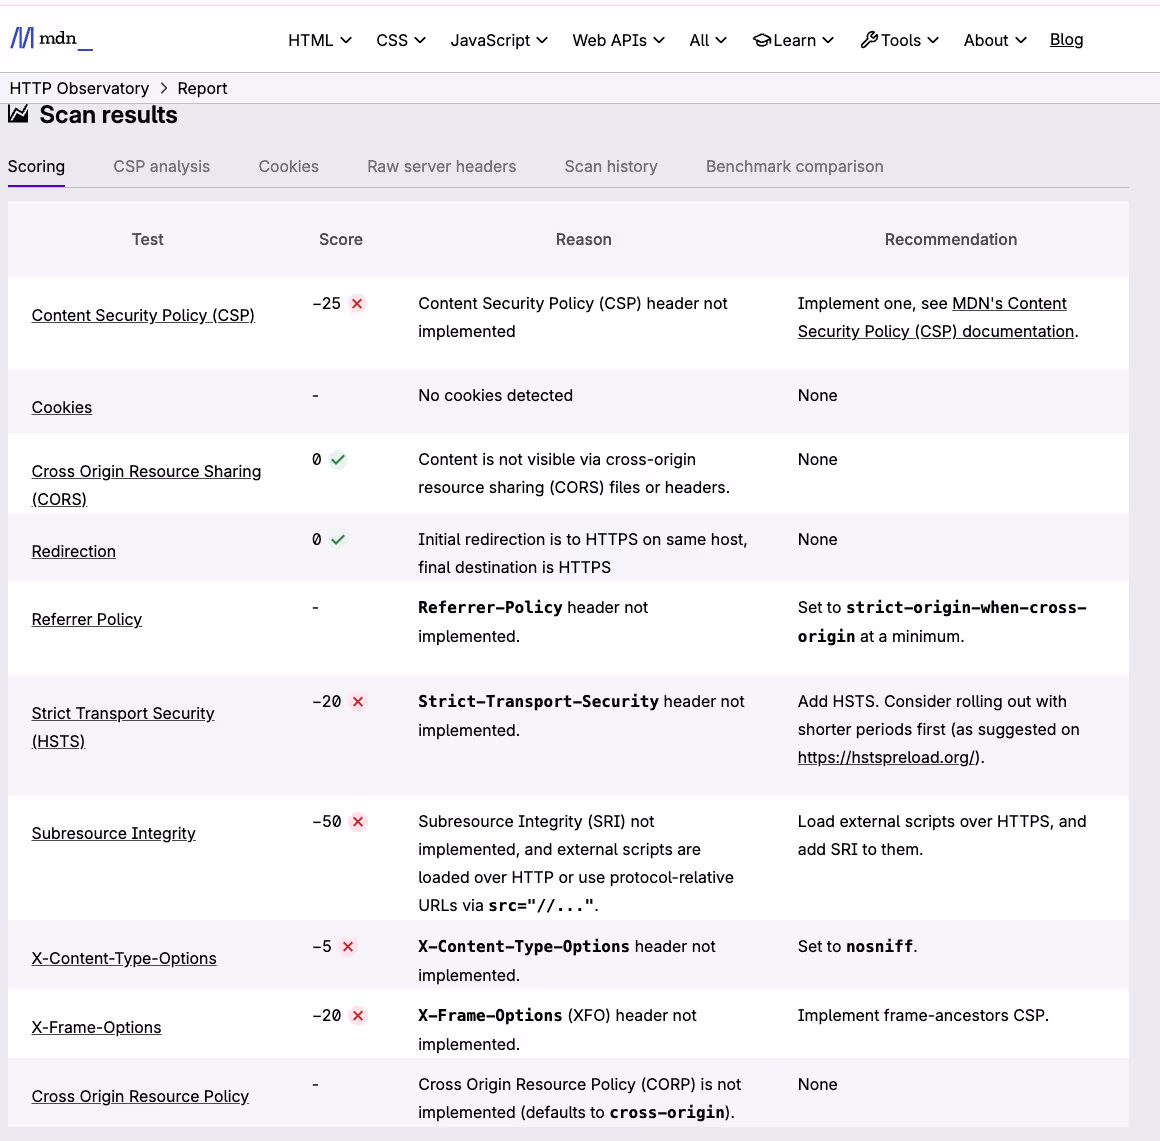
Task: Expand the Web APIs menu
Action: (x=618, y=40)
